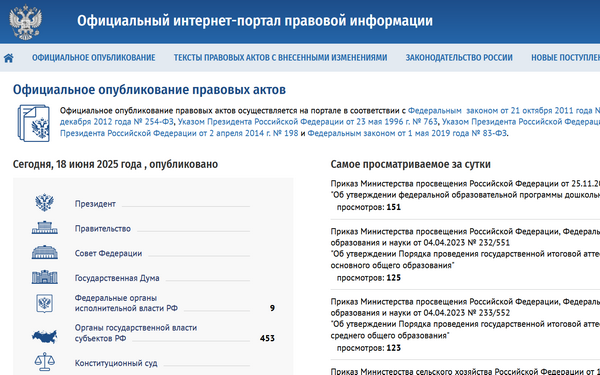Click the documents icon beside intro text
Image resolution: width=600 pixels, height=375 pixels.
tap(33, 123)
